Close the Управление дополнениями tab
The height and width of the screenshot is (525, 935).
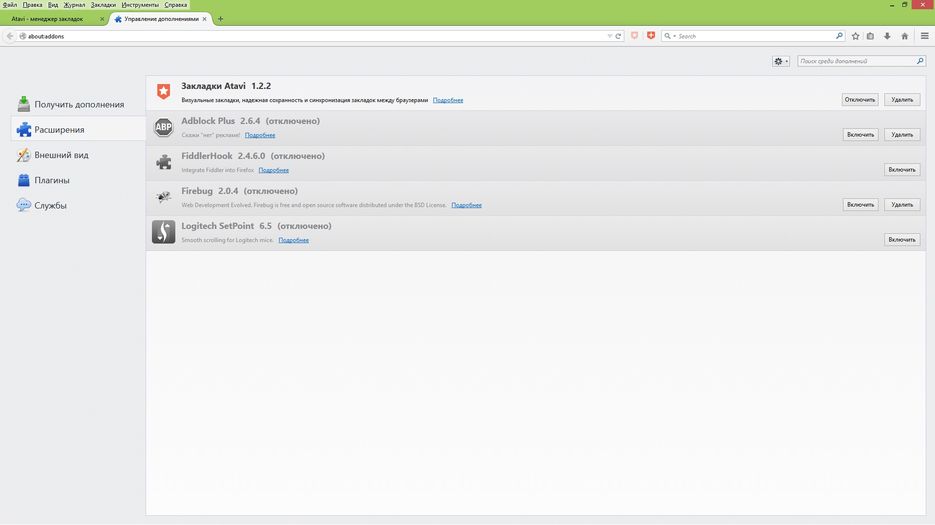coord(205,19)
